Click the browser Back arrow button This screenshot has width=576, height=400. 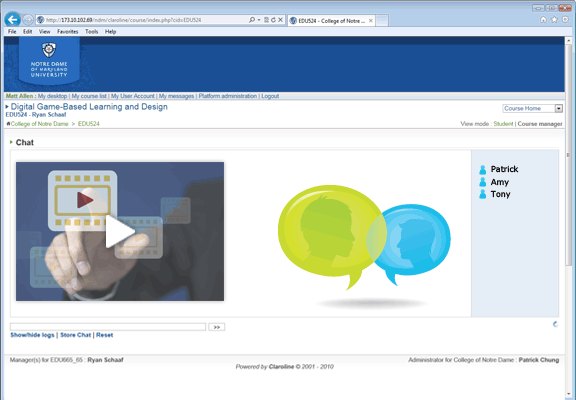click(x=12, y=19)
